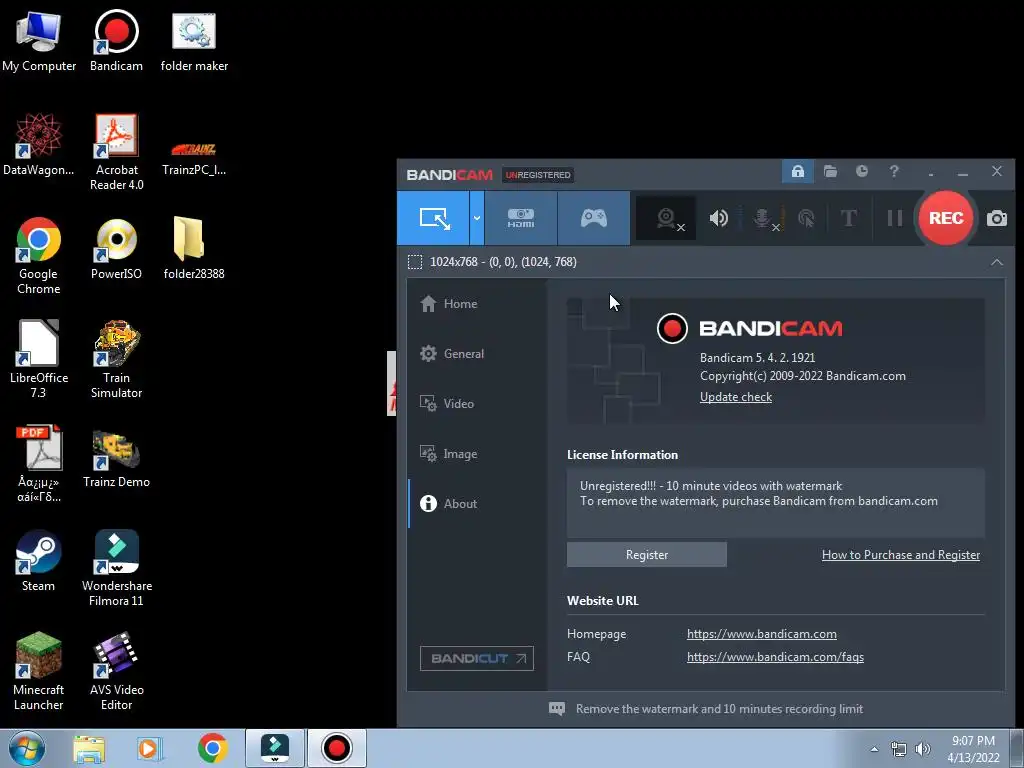Viewport: 1024px width, 768px height.
Task: Open the Bandicam FAQ link
Action: [775, 657]
